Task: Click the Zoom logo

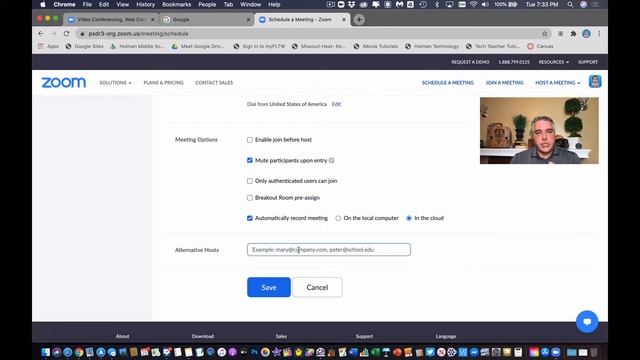Action: [64, 82]
